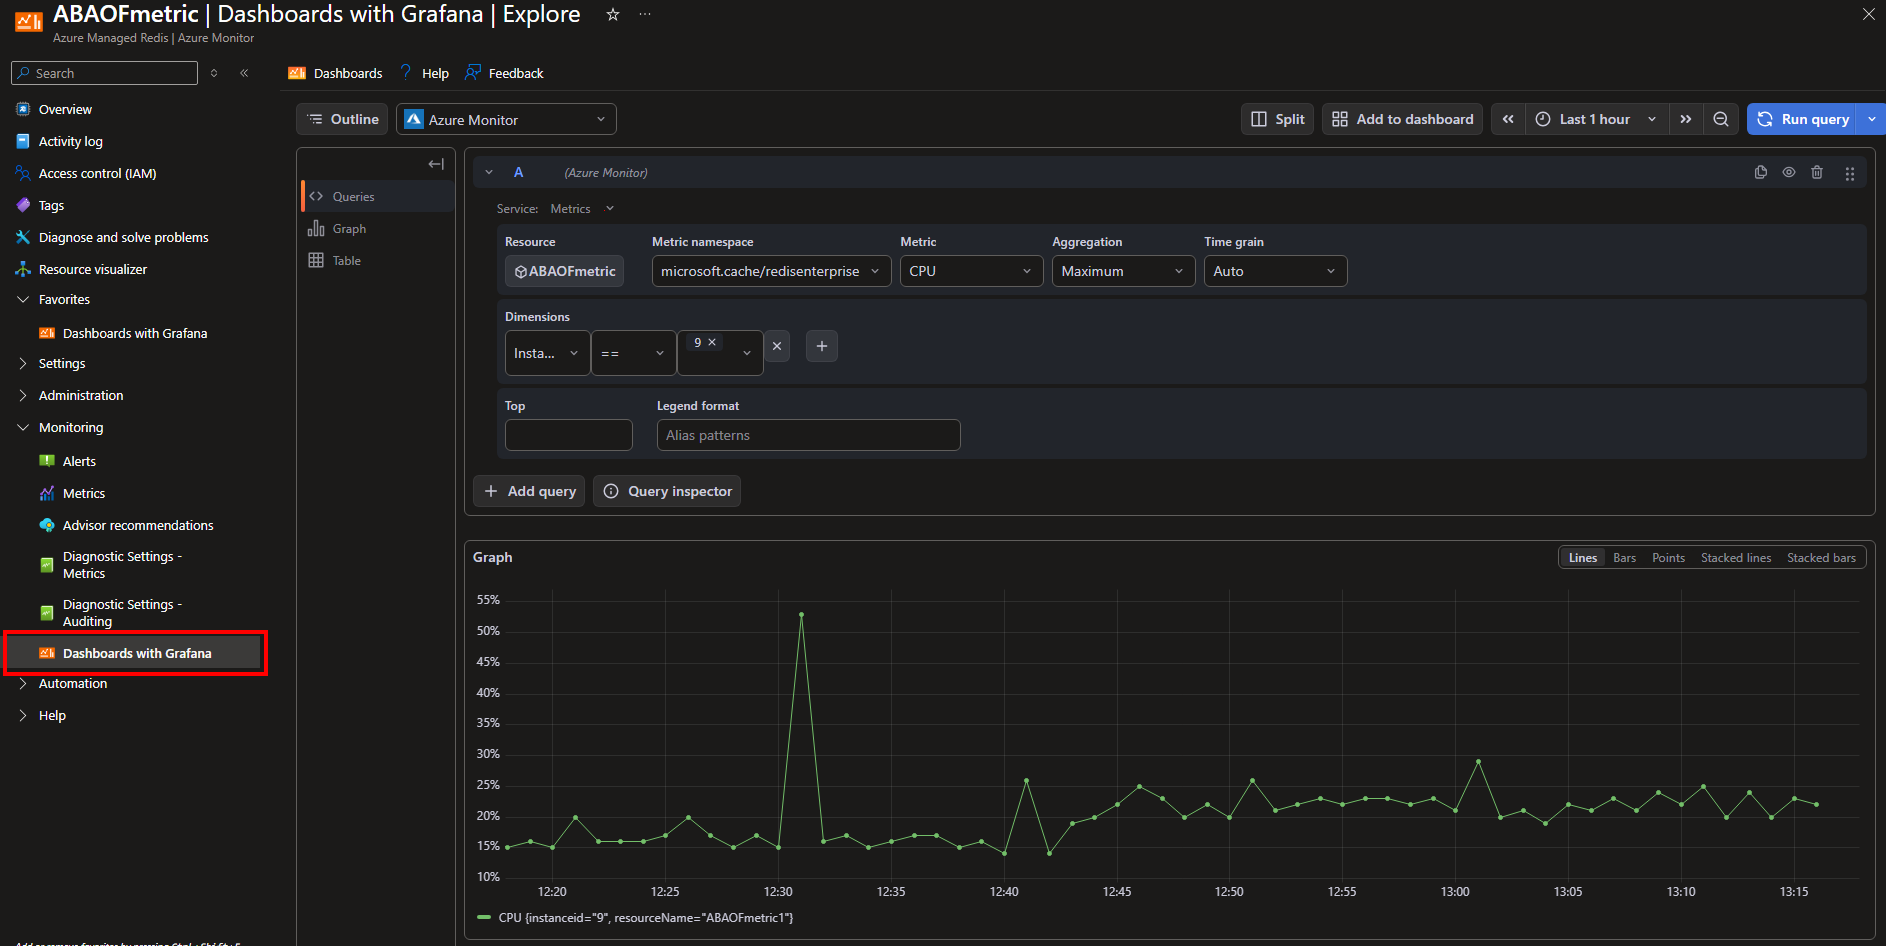The width and height of the screenshot is (1886, 946).
Task: Add a new dimension with plus button
Action: pos(821,346)
